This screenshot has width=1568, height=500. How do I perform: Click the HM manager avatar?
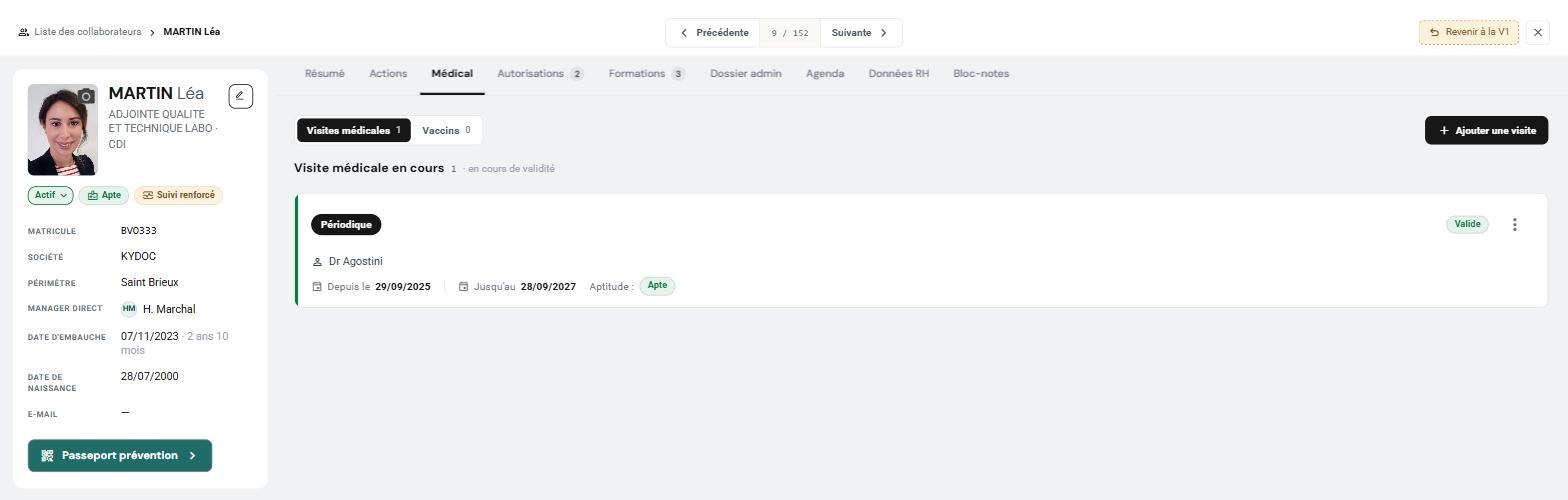click(x=129, y=309)
